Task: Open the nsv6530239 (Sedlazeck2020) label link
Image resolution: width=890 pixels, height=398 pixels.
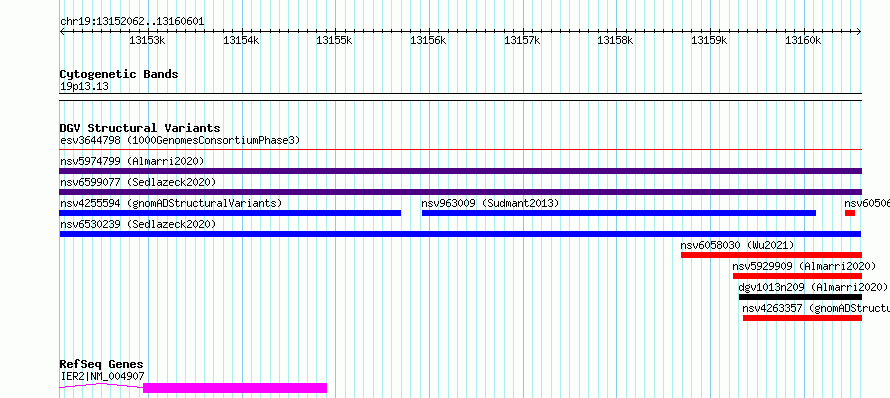Action: (x=138, y=224)
